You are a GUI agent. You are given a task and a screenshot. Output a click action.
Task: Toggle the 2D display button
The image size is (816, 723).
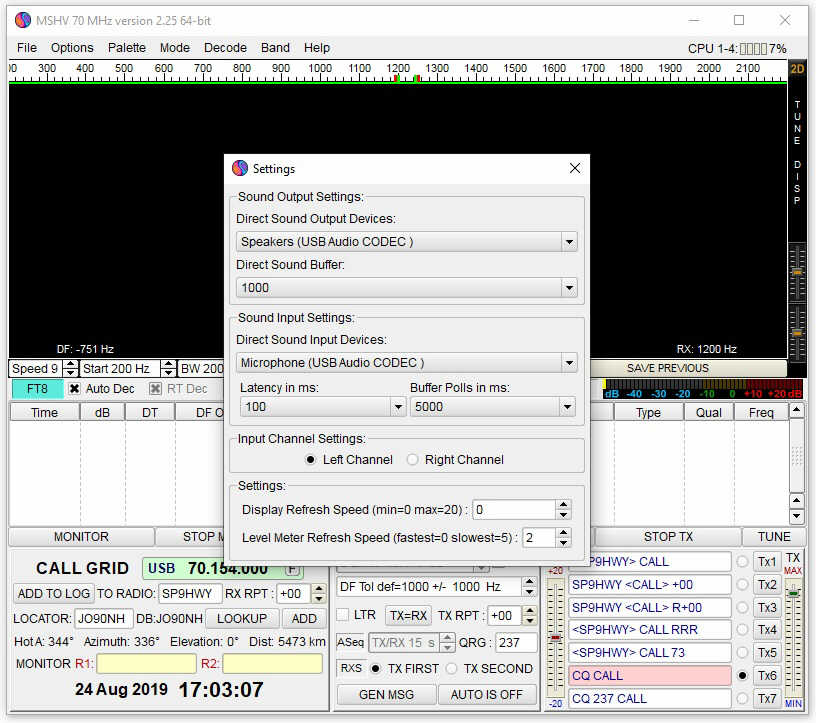[797, 69]
